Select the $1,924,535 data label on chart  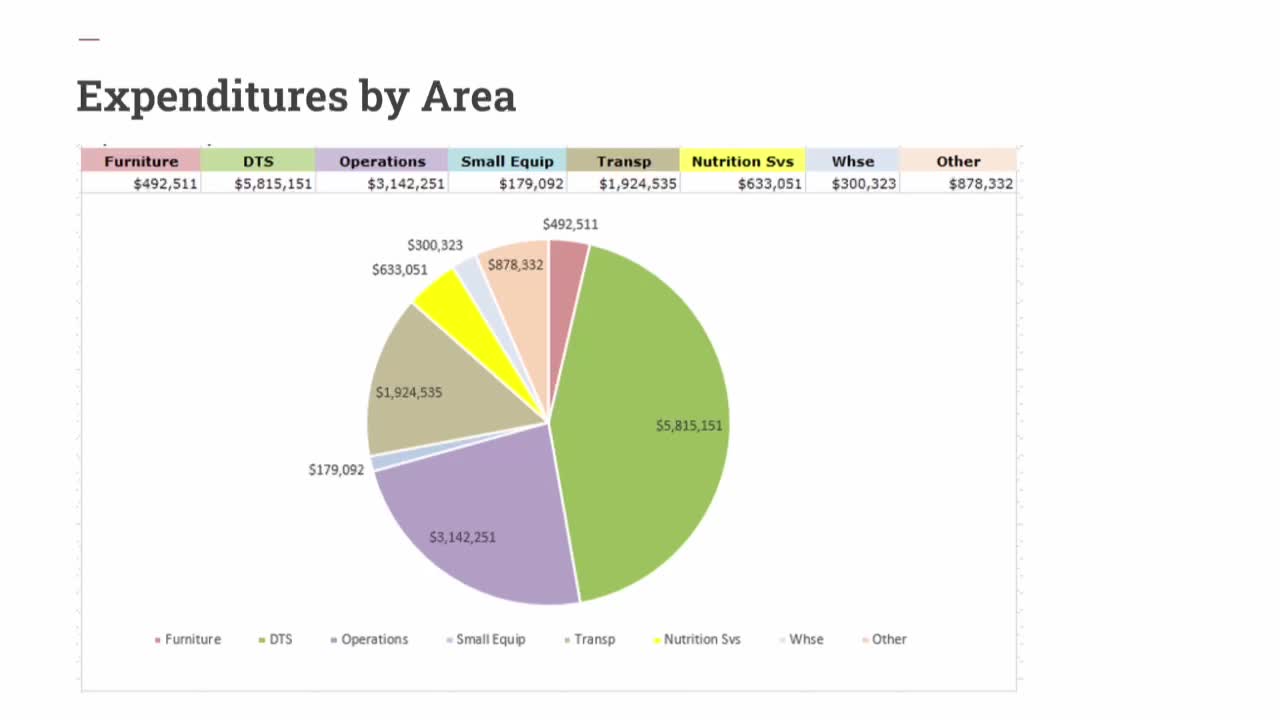pyautogui.click(x=410, y=392)
